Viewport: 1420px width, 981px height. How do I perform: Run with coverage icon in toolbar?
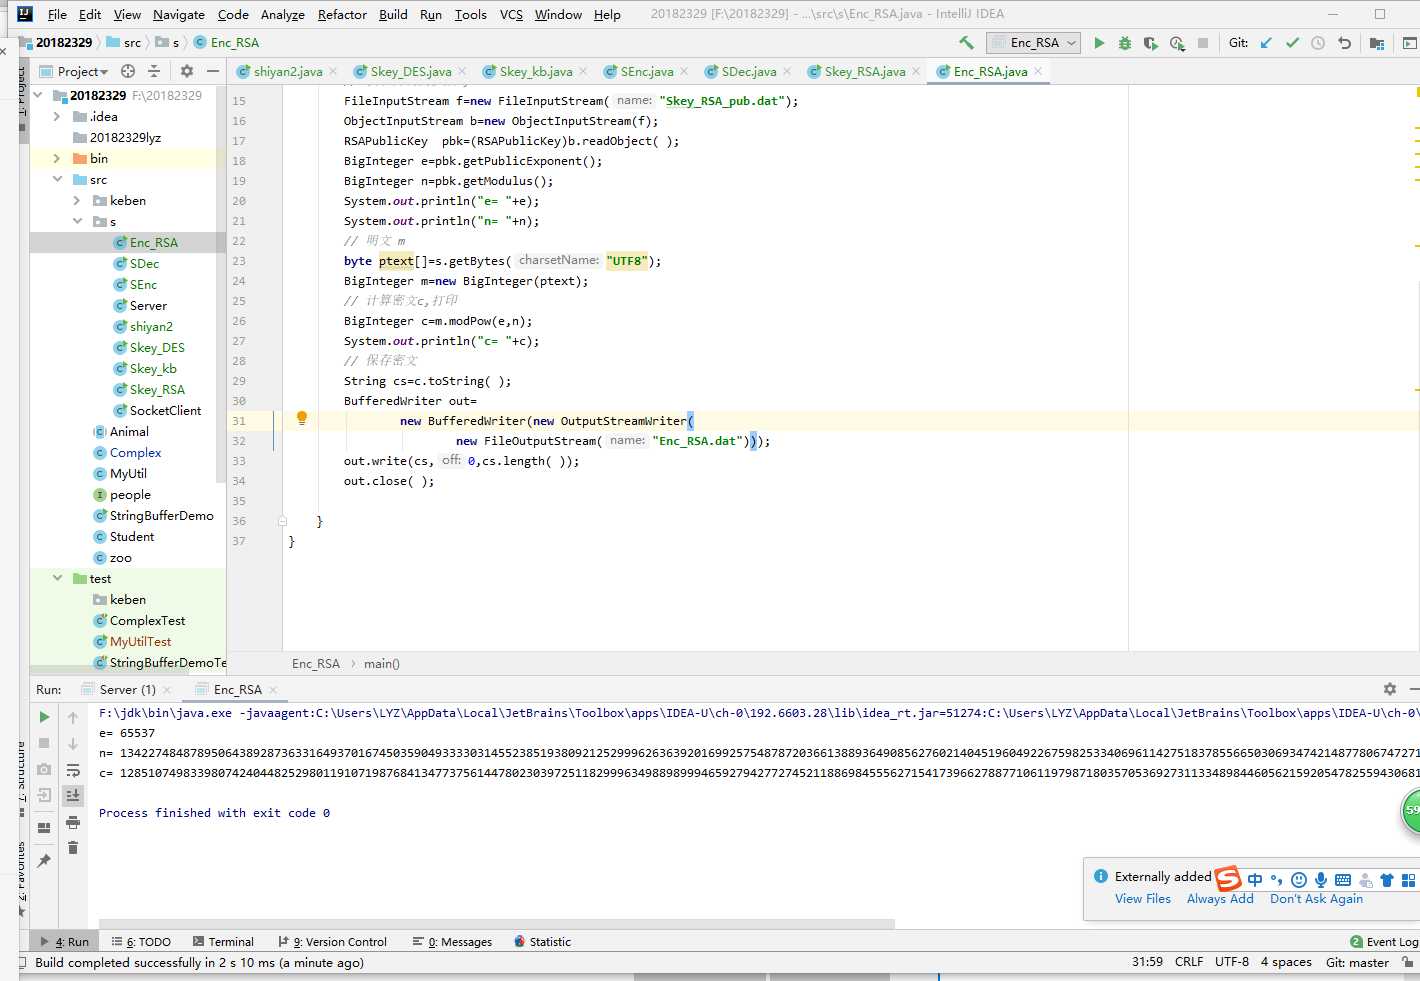[x=1151, y=43]
